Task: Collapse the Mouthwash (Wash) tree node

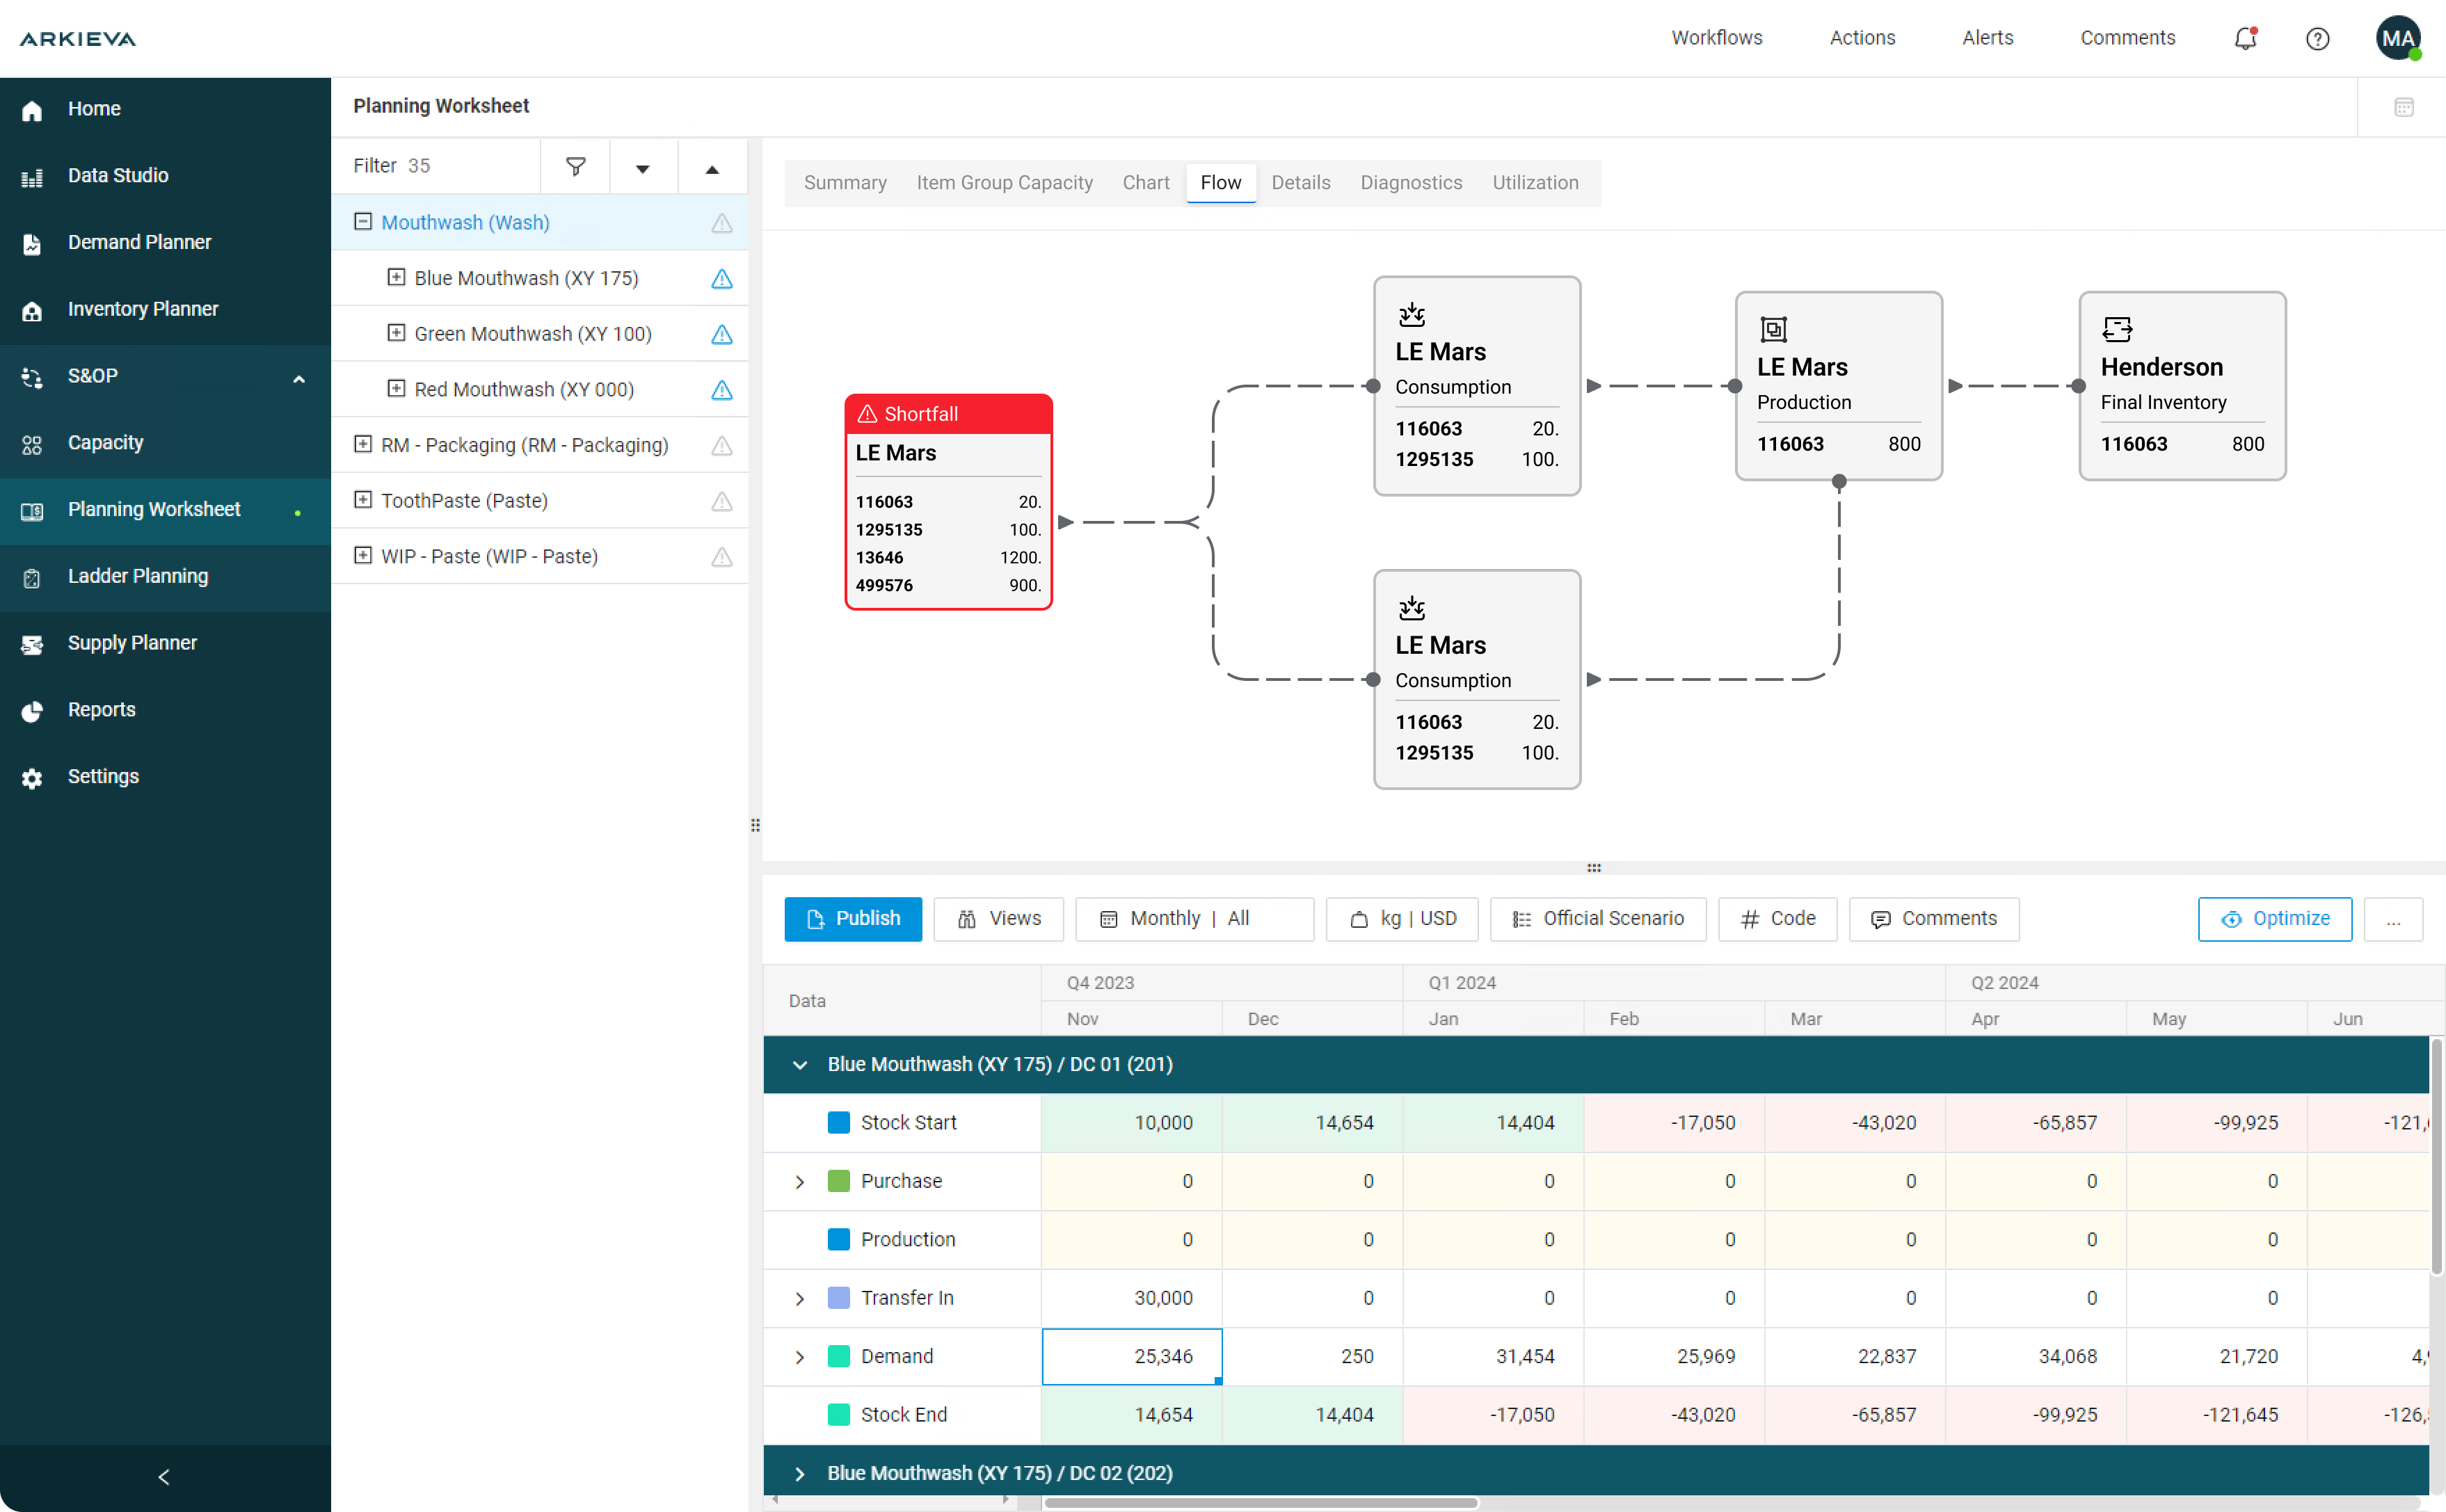Action: click(363, 222)
